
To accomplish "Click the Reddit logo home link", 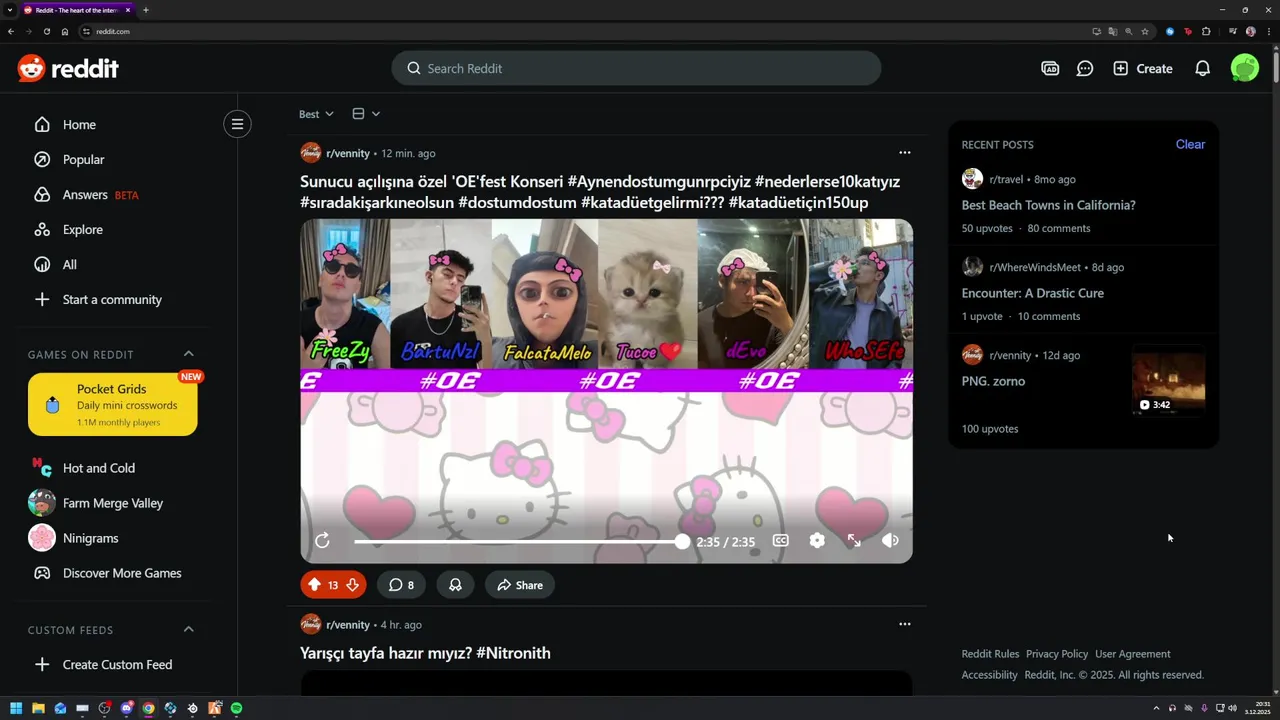I will pos(68,68).
